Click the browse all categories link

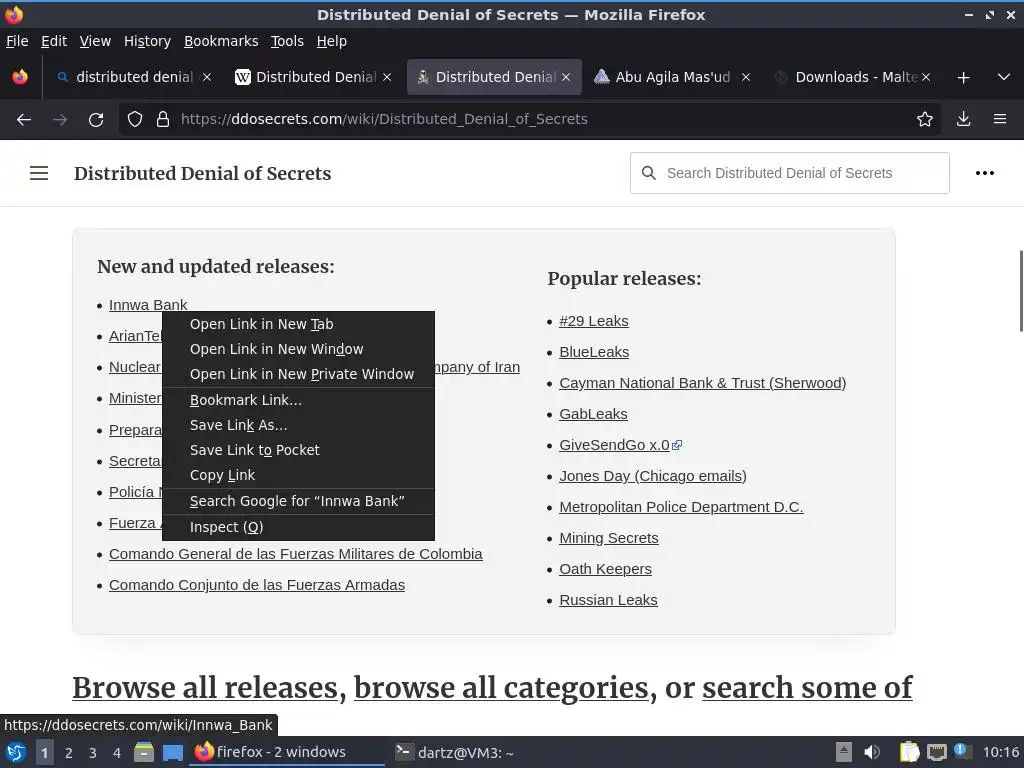501,688
